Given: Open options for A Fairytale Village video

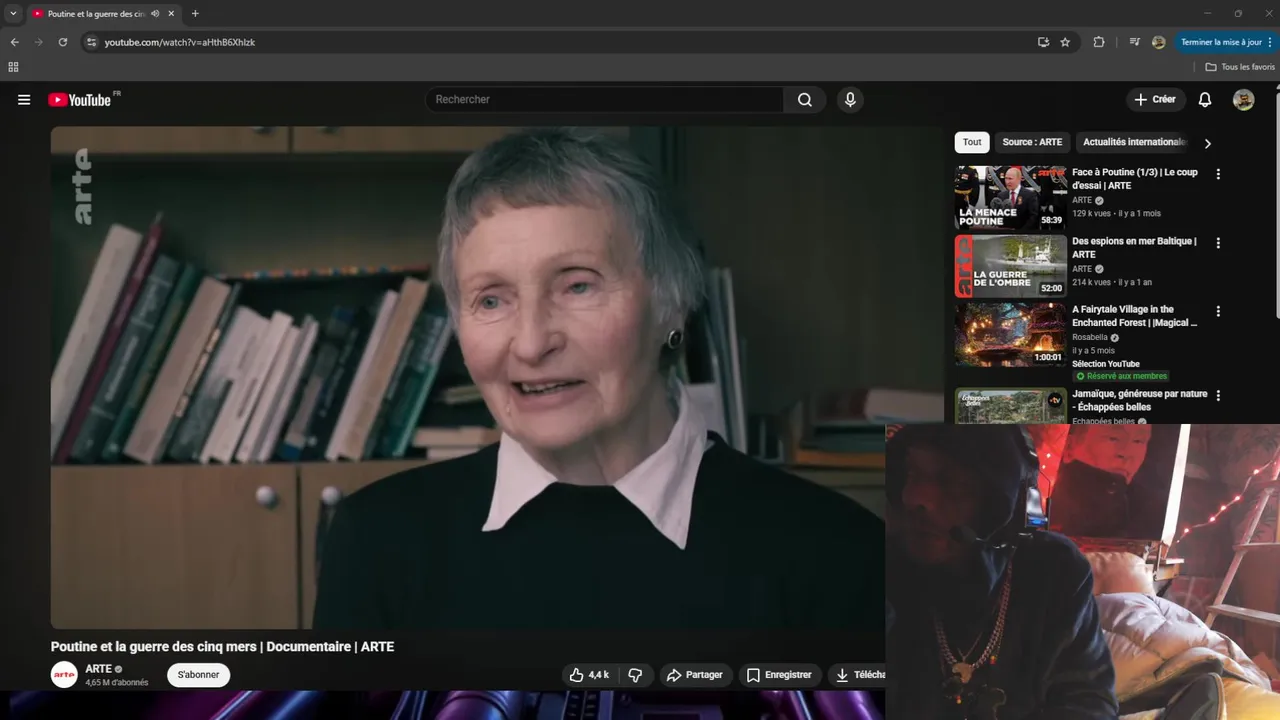Looking at the screenshot, I should 1218,311.
